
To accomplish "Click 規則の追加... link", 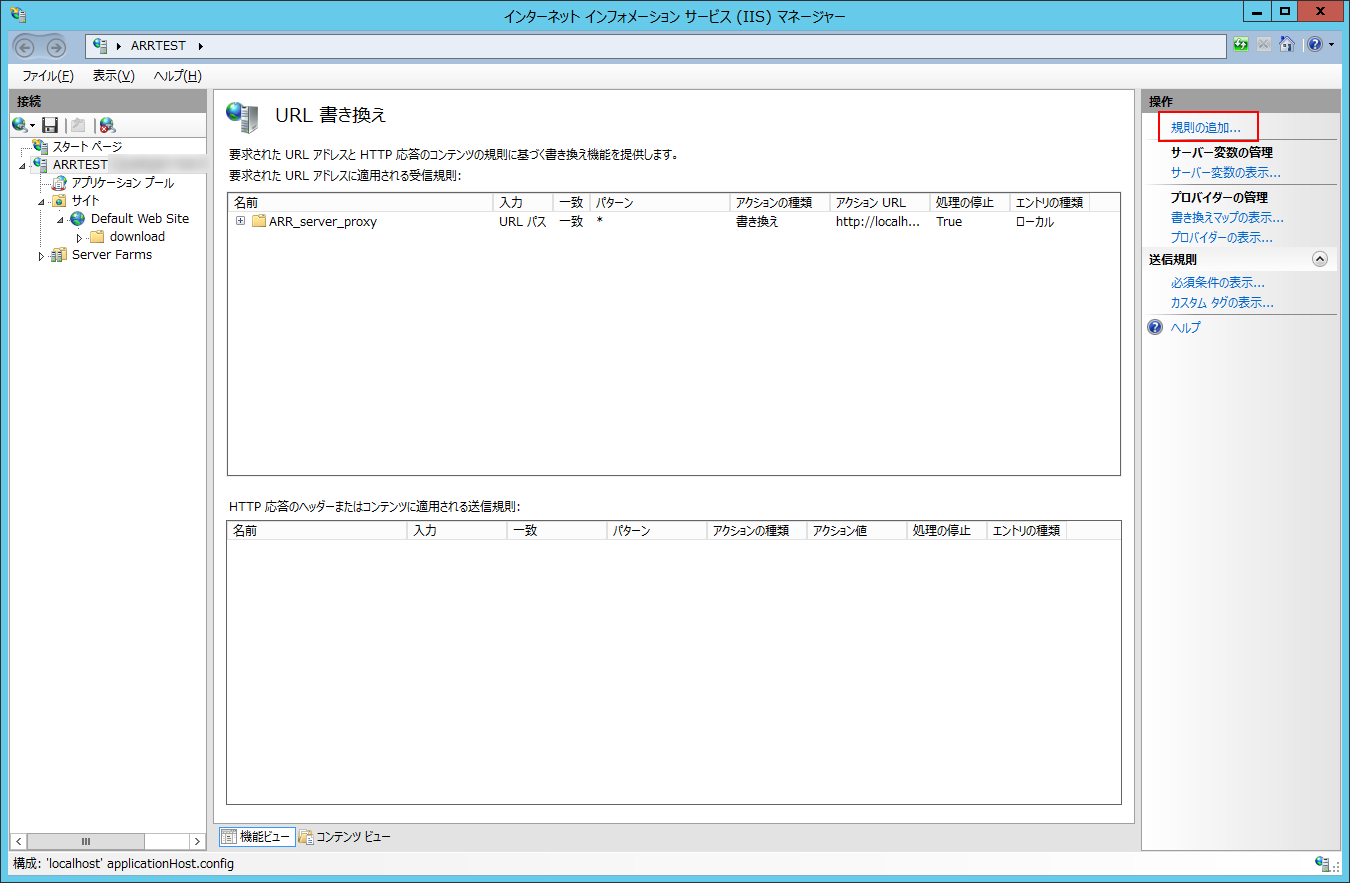I will tap(1205, 128).
